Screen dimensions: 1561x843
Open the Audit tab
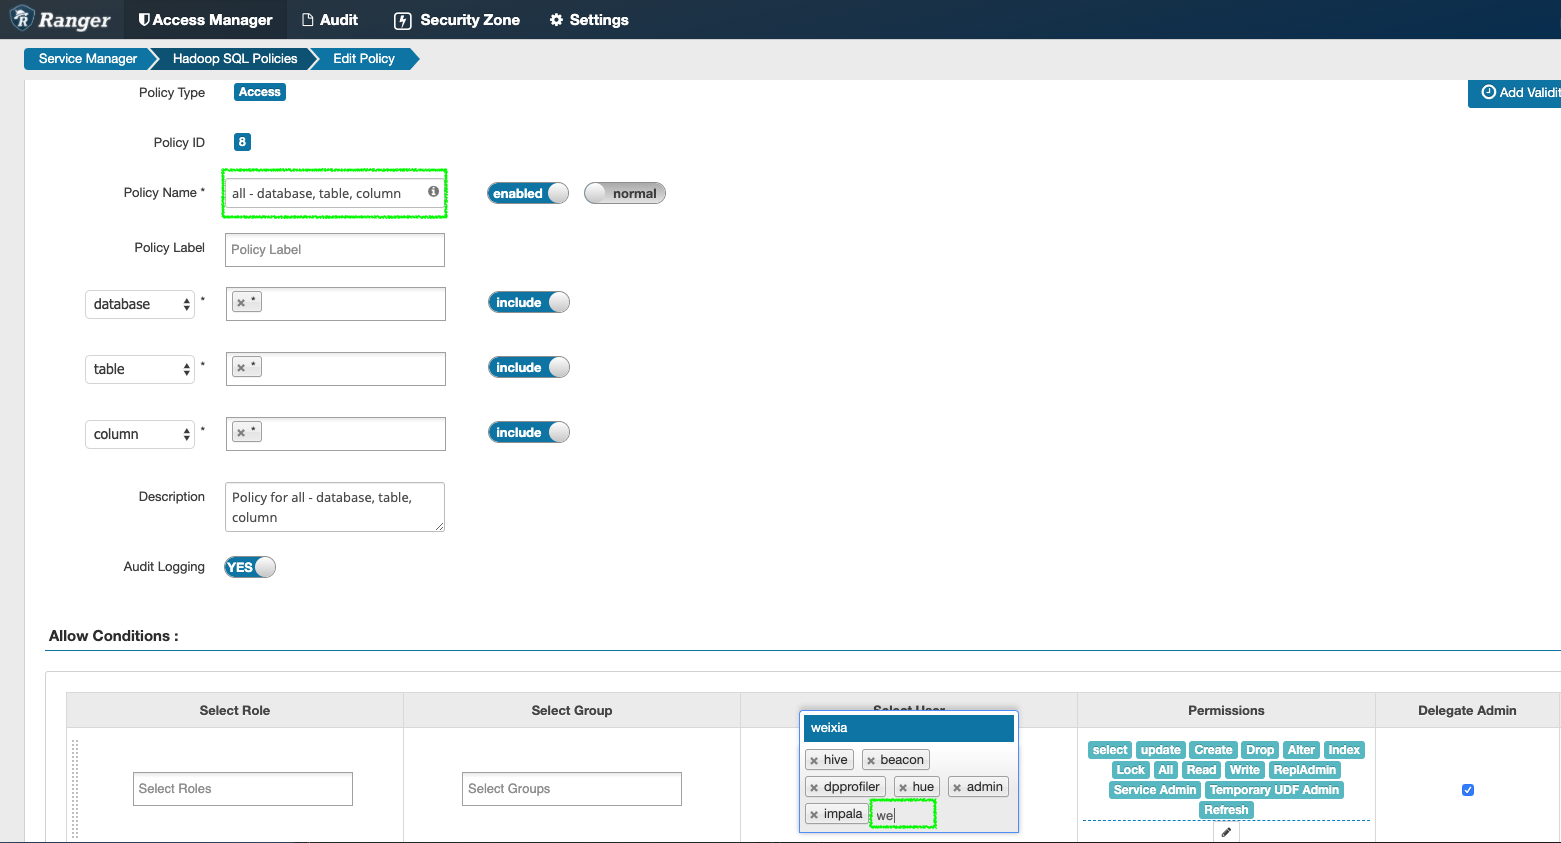coord(330,20)
